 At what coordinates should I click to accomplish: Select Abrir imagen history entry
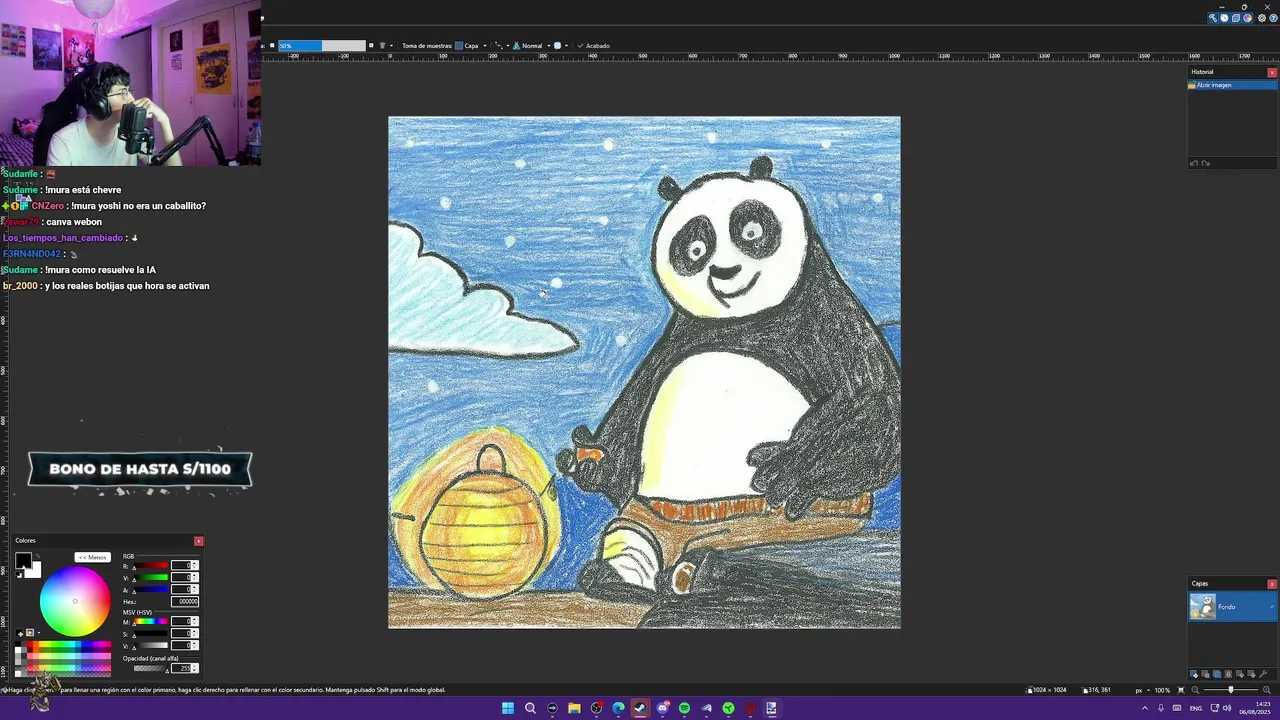[1232, 85]
